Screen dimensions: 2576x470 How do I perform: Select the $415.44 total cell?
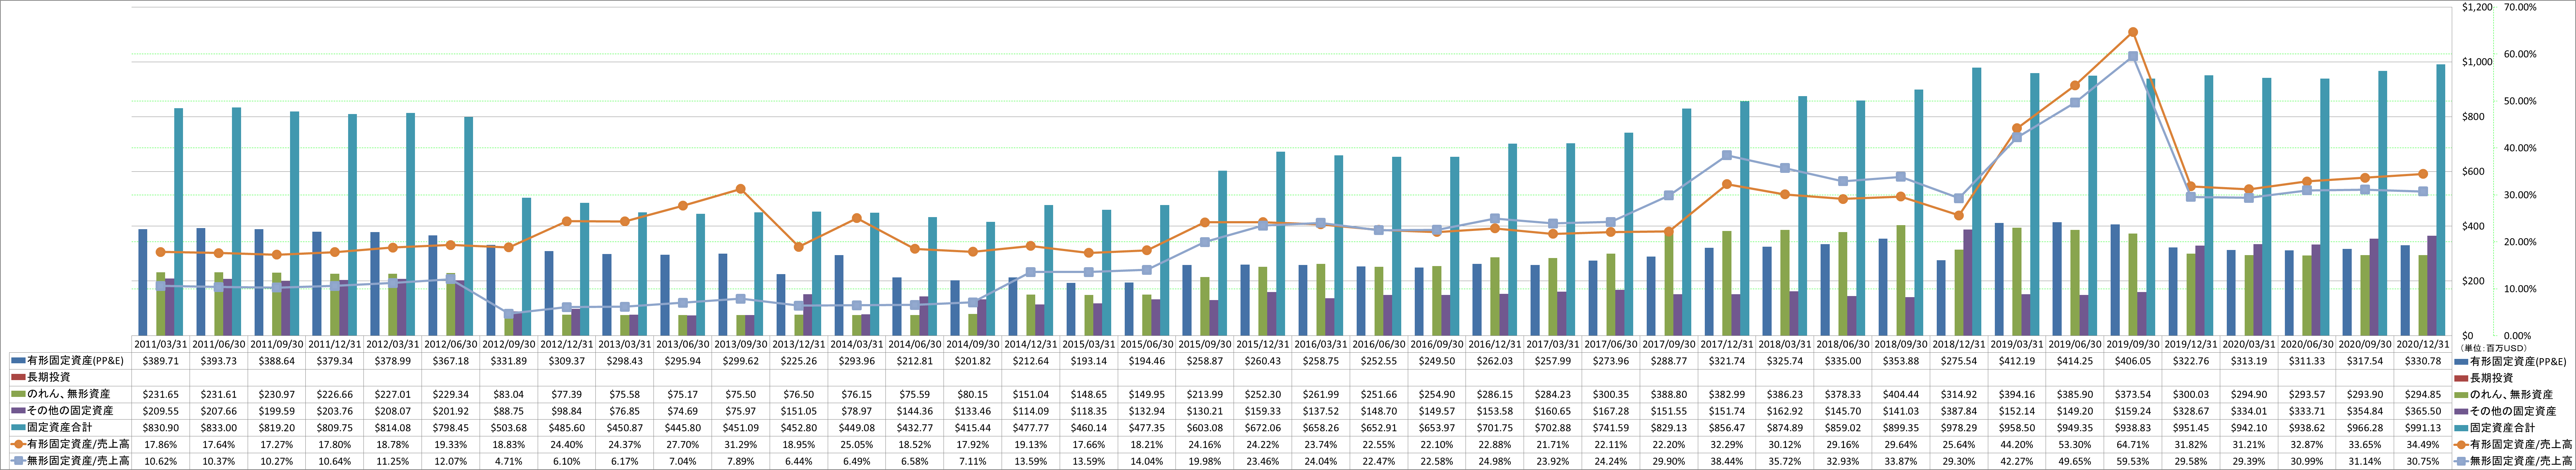click(x=973, y=428)
